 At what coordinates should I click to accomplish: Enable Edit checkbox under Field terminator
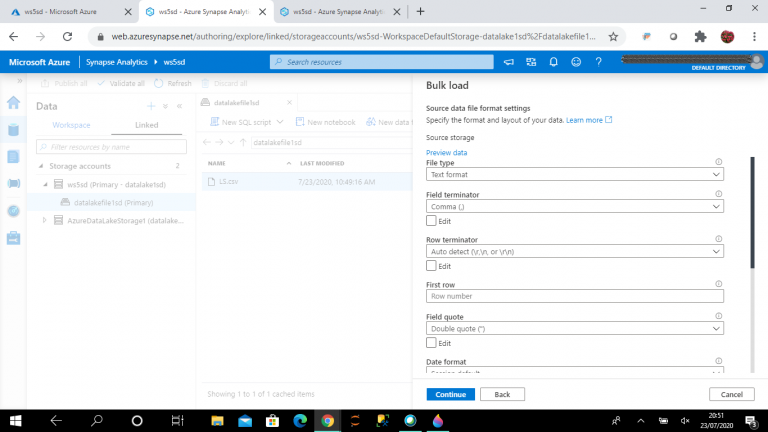431,220
